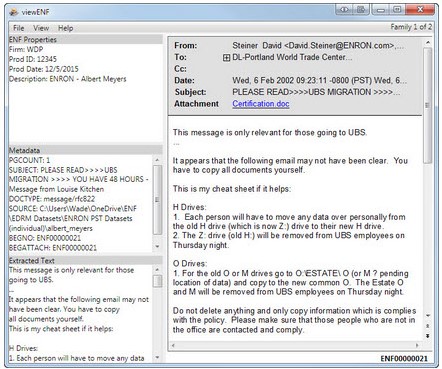Click the email Subject line PLEASE READ
The width and height of the screenshot is (442, 369).
(316, 92)
